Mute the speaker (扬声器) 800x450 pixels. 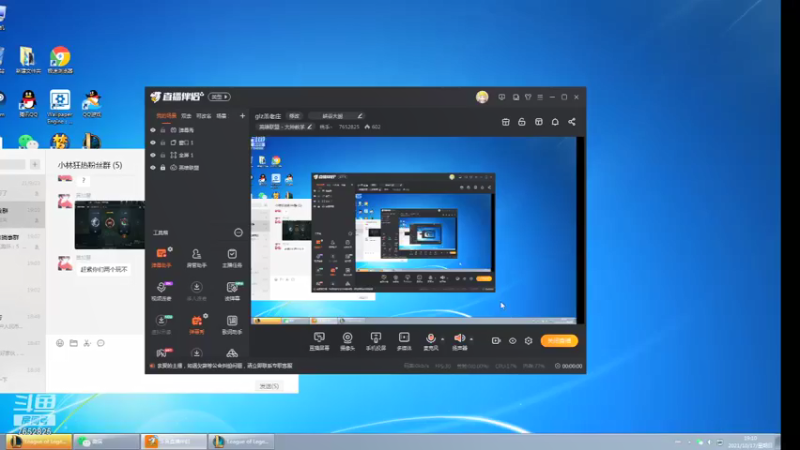(459, 341)
